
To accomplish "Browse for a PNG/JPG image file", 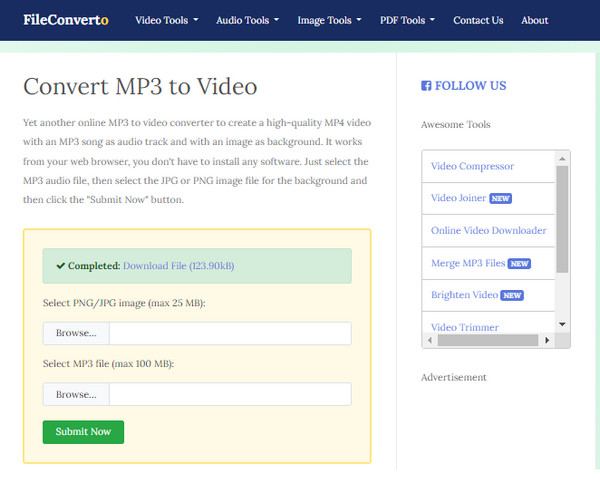I will tap(76, 333).
